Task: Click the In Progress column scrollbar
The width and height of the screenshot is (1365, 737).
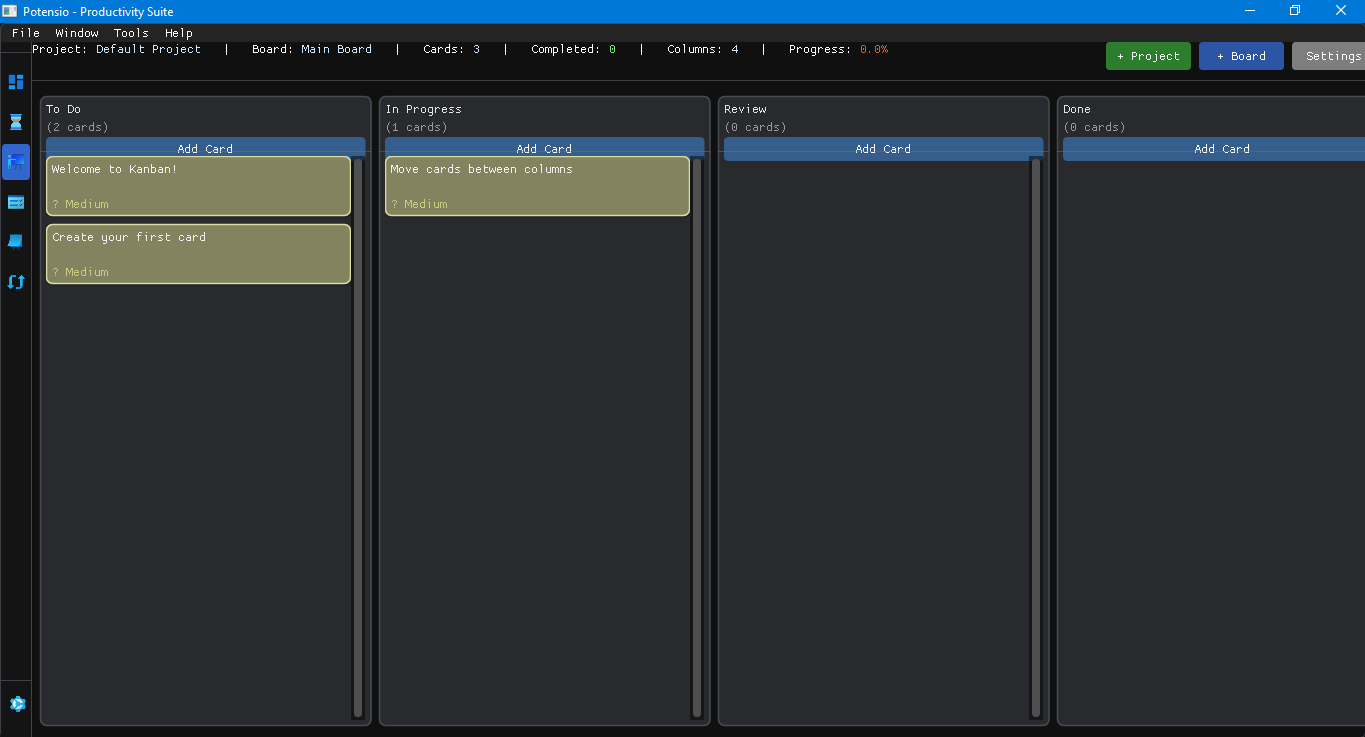Action: pos(697,438)
